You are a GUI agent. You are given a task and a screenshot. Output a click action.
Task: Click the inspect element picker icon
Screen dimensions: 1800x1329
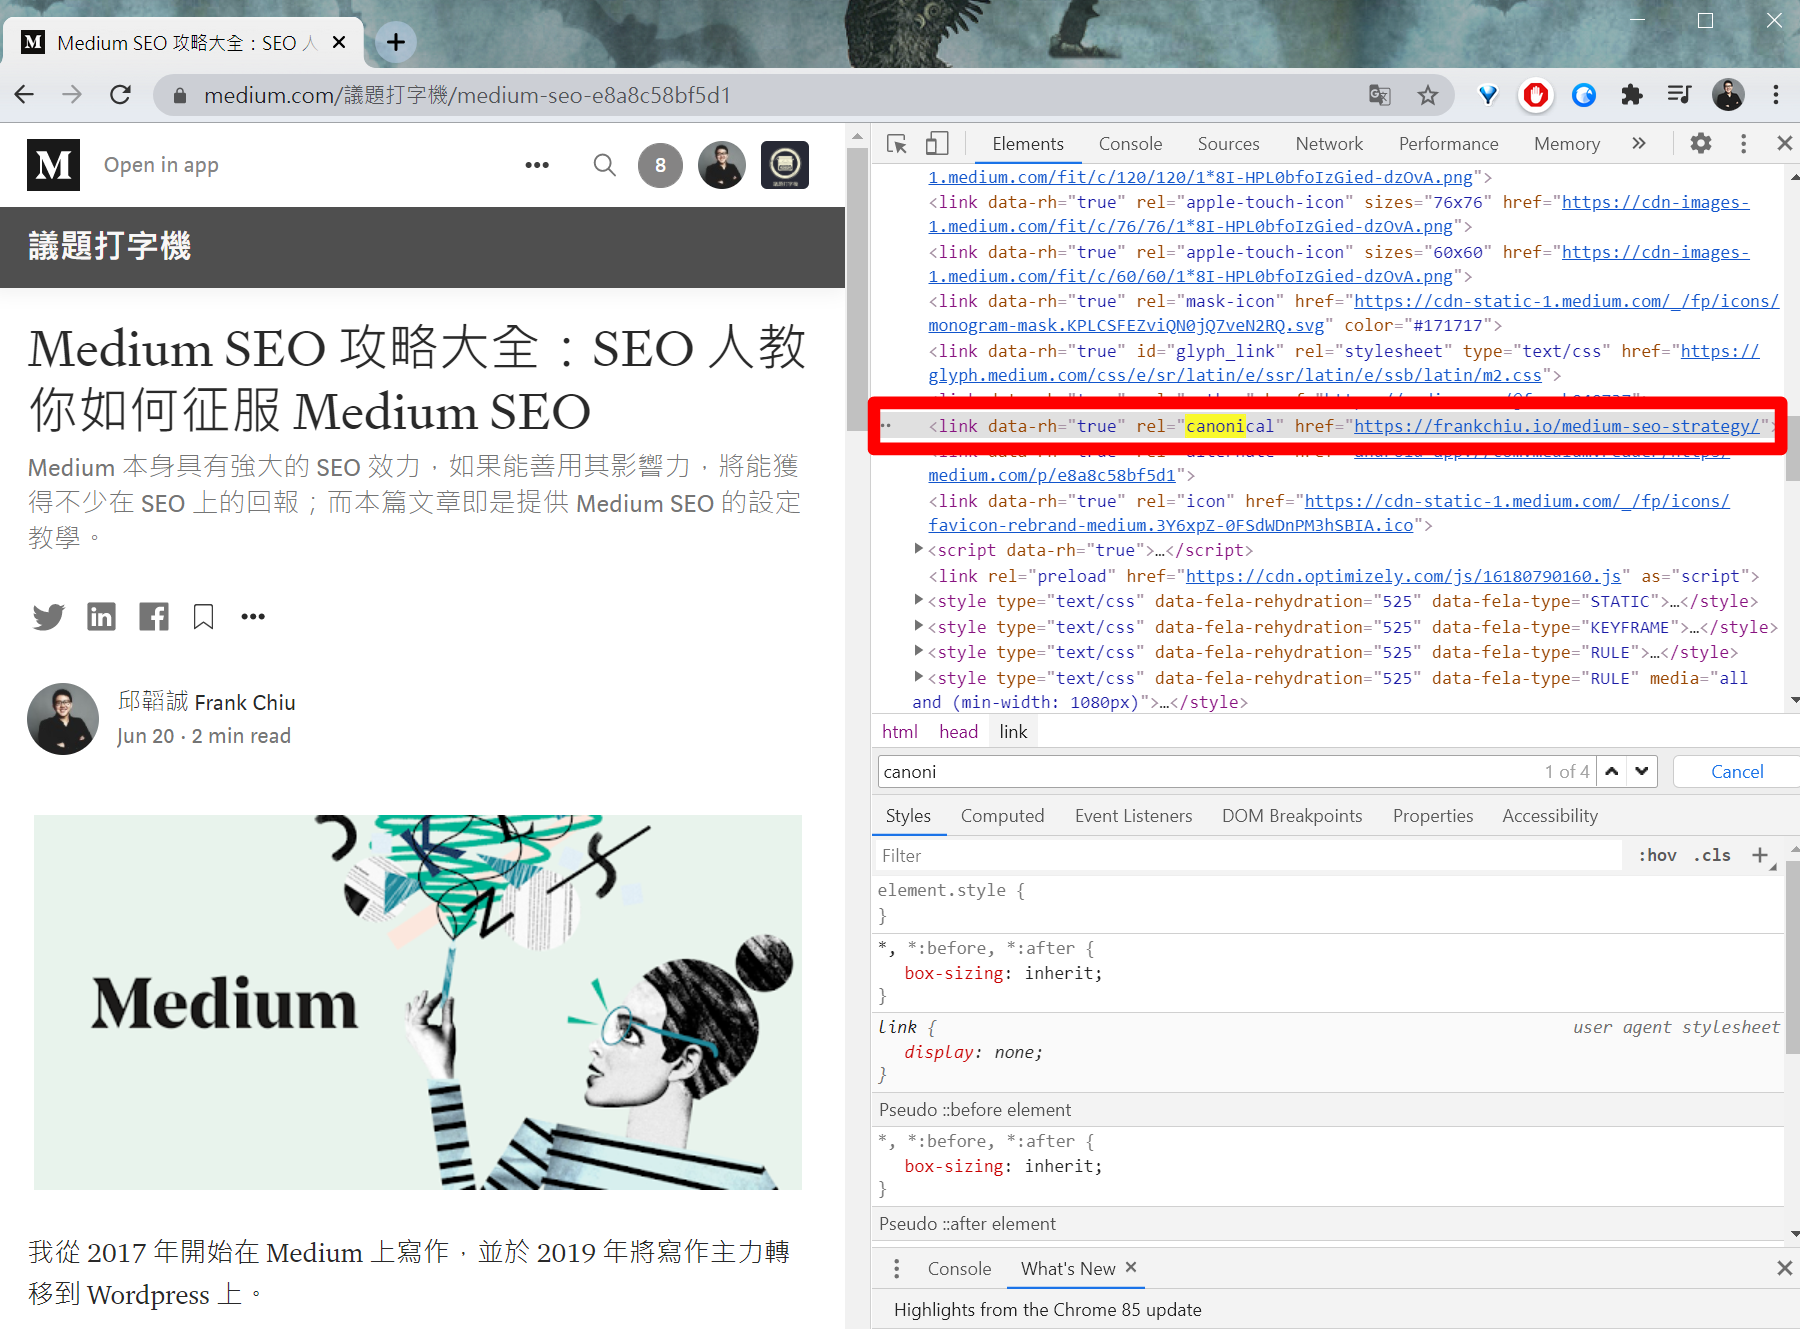tap(897, 144)
